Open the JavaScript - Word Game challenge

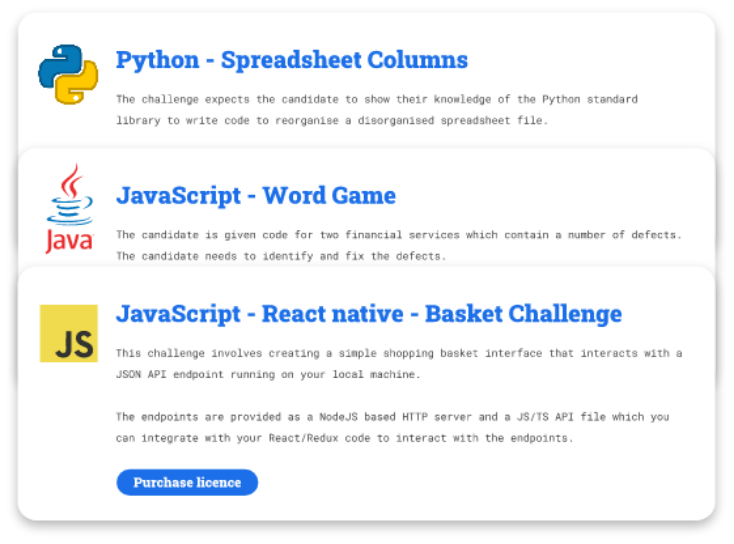[256, 195]
